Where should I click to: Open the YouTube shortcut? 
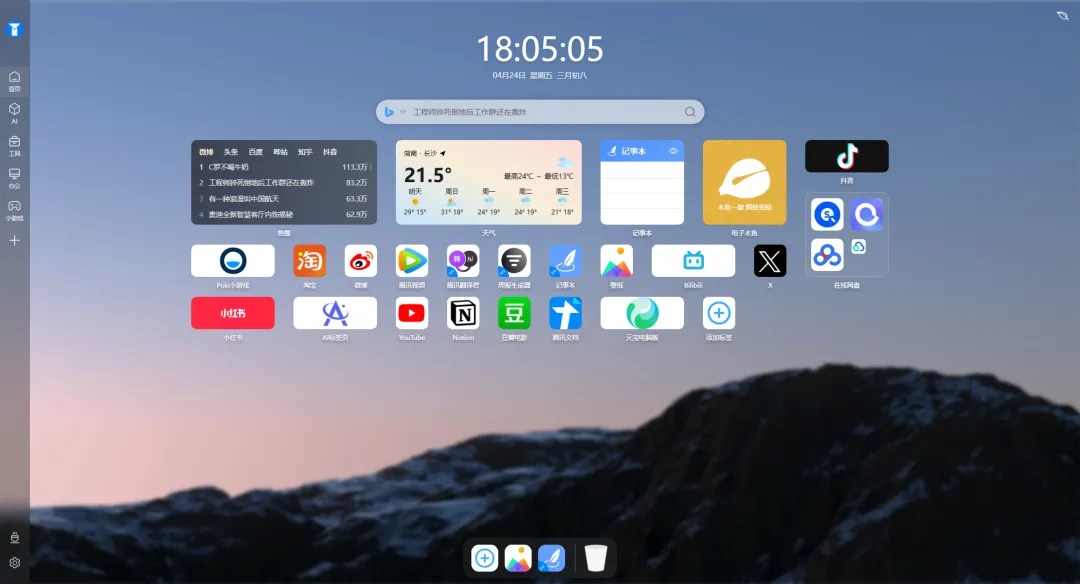point(412,313)
